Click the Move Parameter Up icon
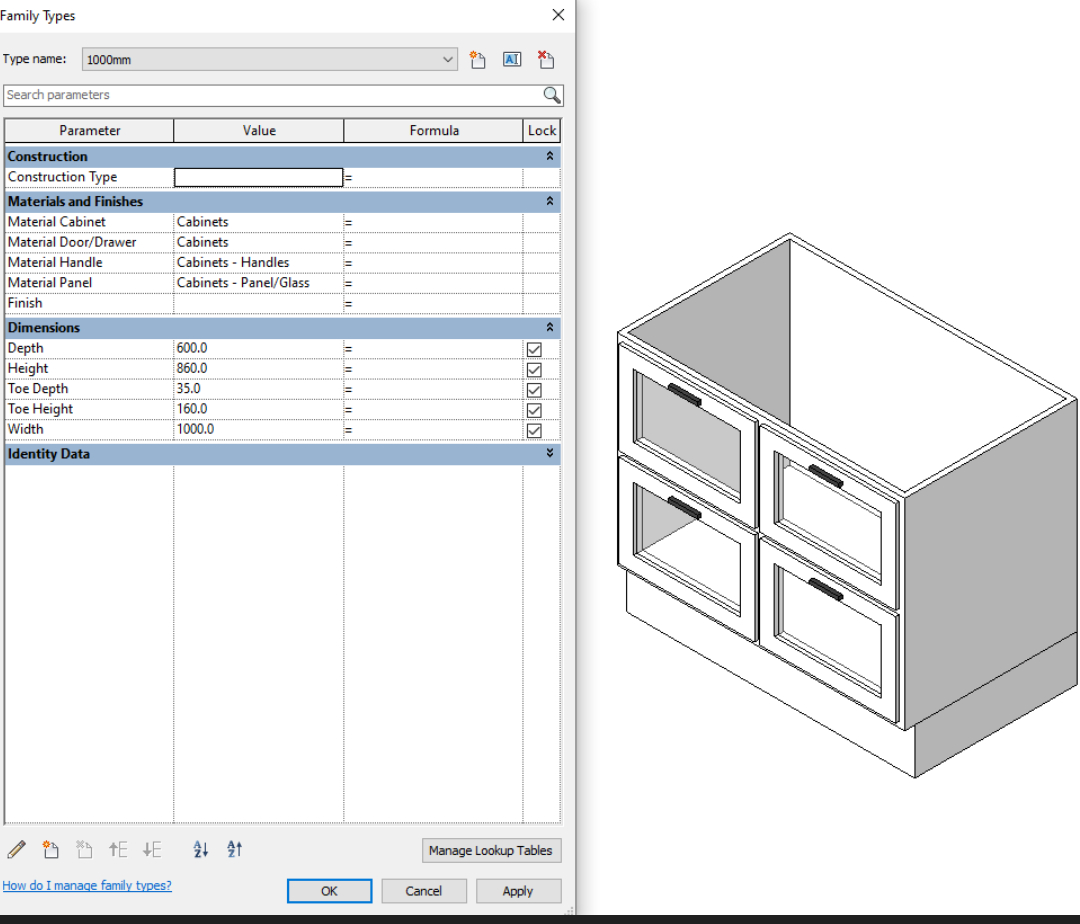This screenshot has height=924, width=1080. click(118, 850)
